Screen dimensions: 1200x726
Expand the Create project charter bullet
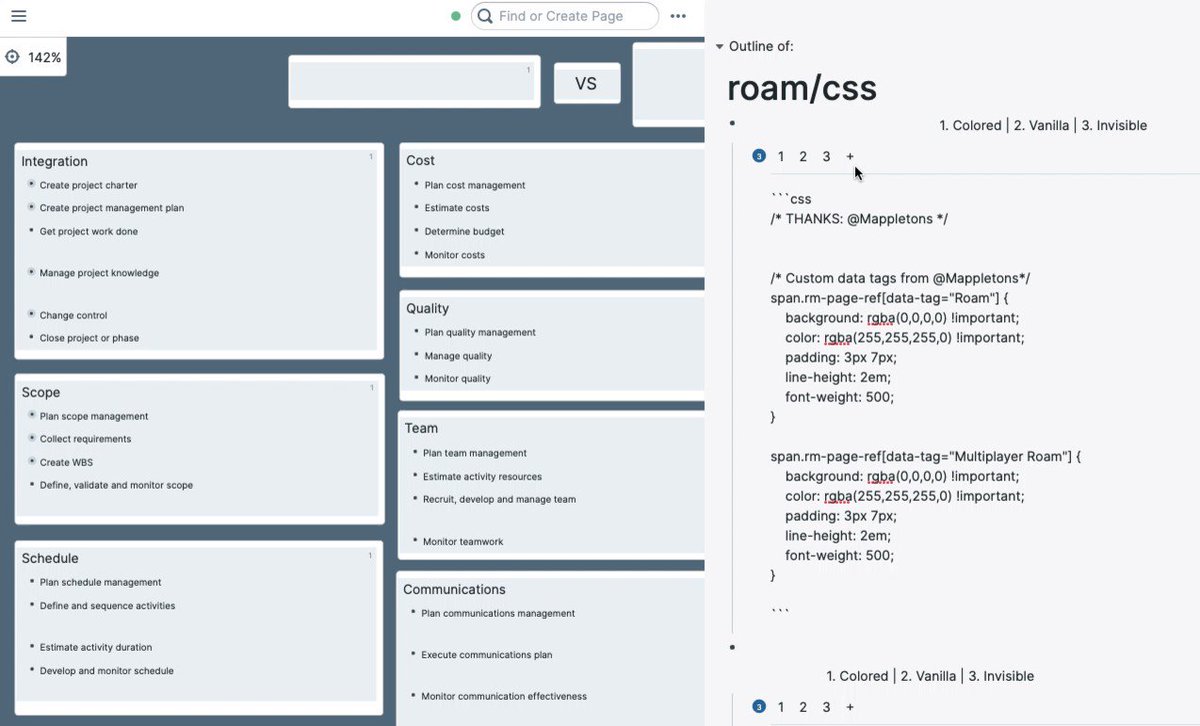(x=31, y=184)
